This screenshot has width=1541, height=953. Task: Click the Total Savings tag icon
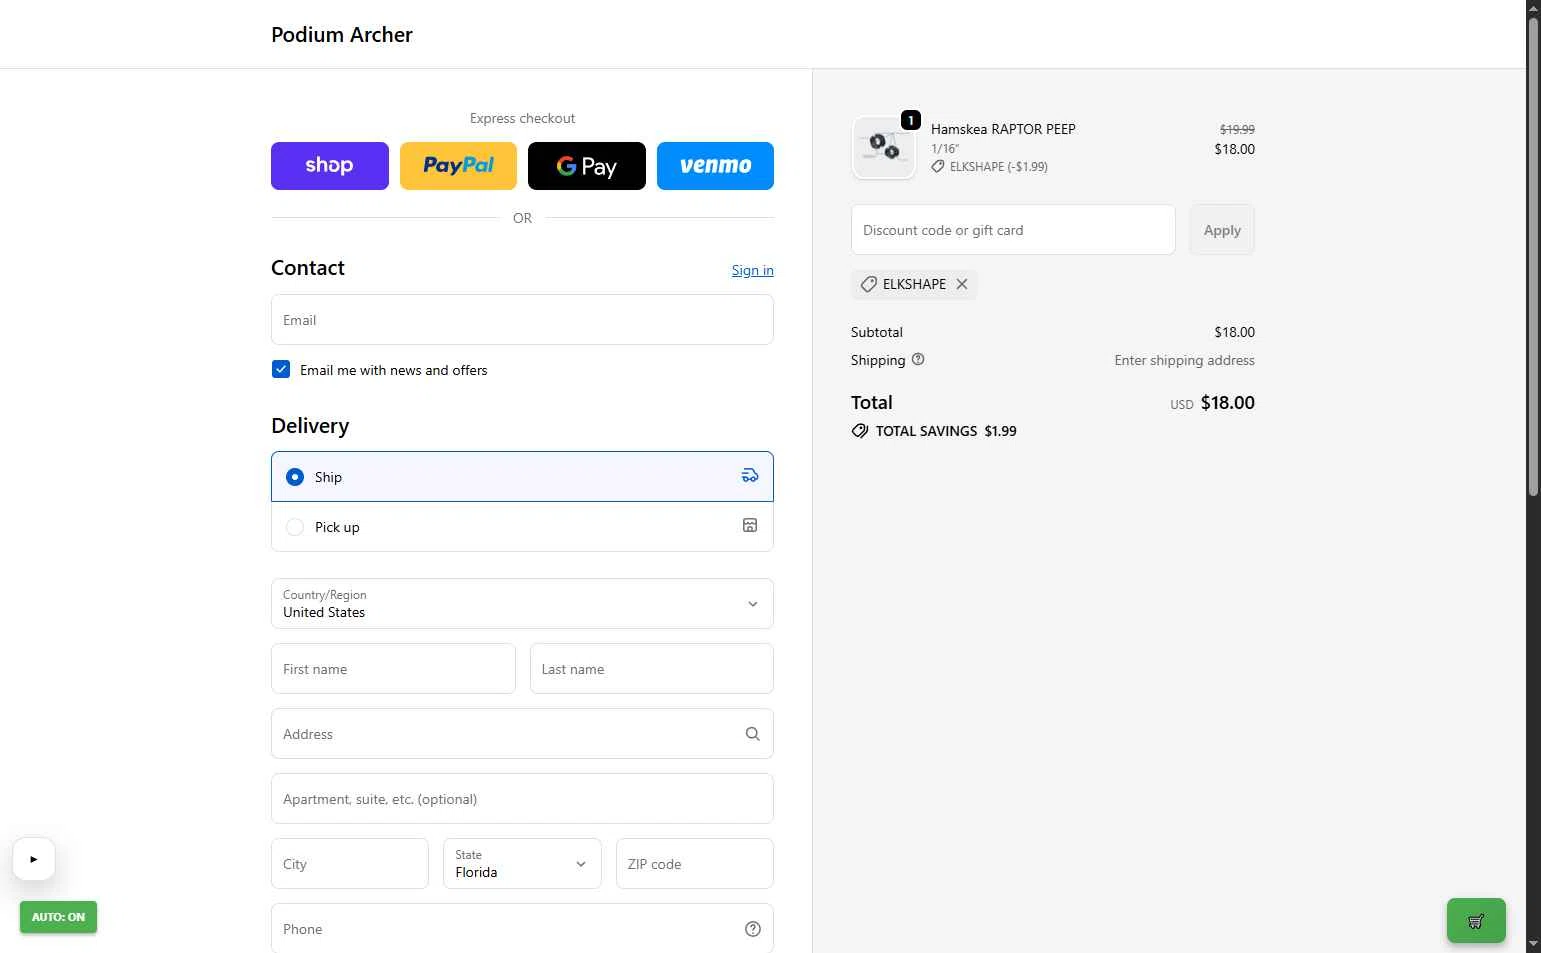[860, 431]
